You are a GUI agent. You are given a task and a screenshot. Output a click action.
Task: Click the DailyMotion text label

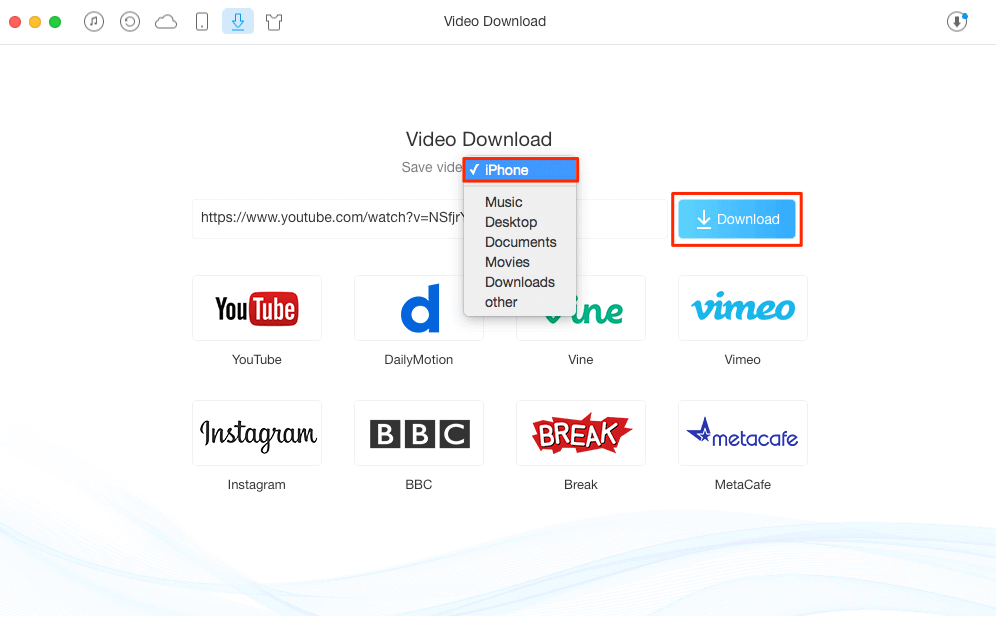(x=419, y=359)
